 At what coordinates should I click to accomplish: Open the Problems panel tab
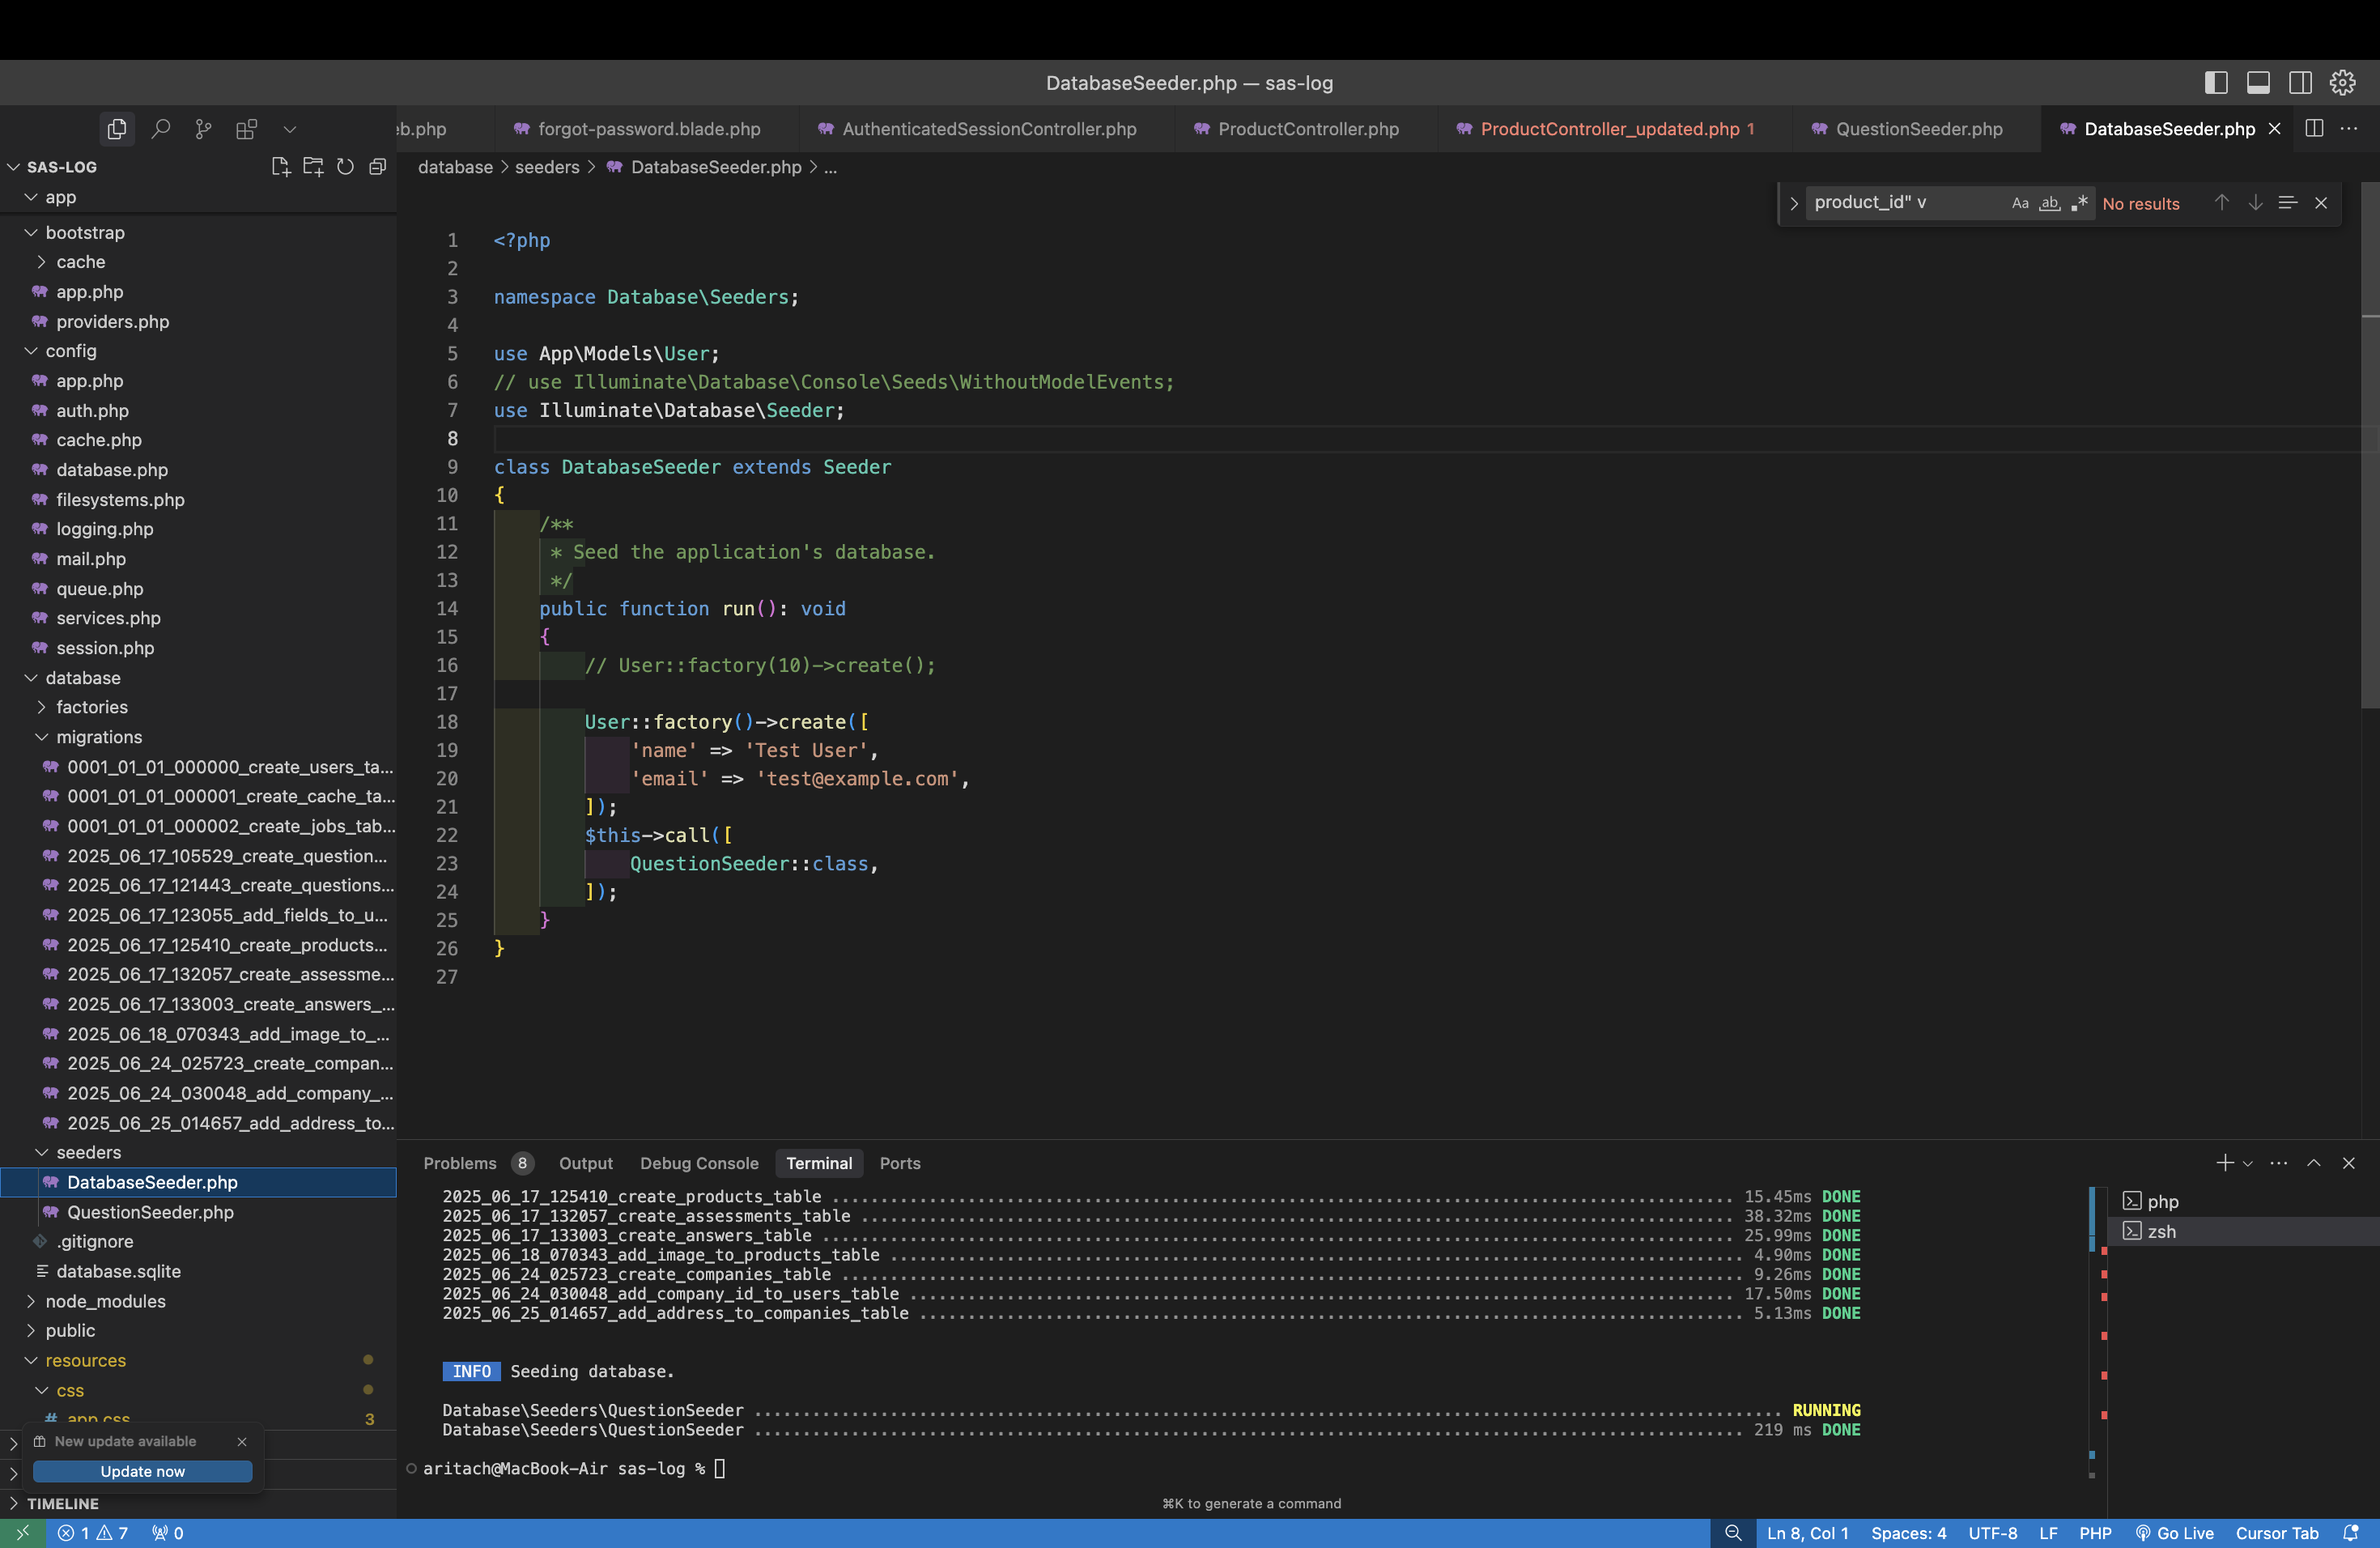(459, 1163)
